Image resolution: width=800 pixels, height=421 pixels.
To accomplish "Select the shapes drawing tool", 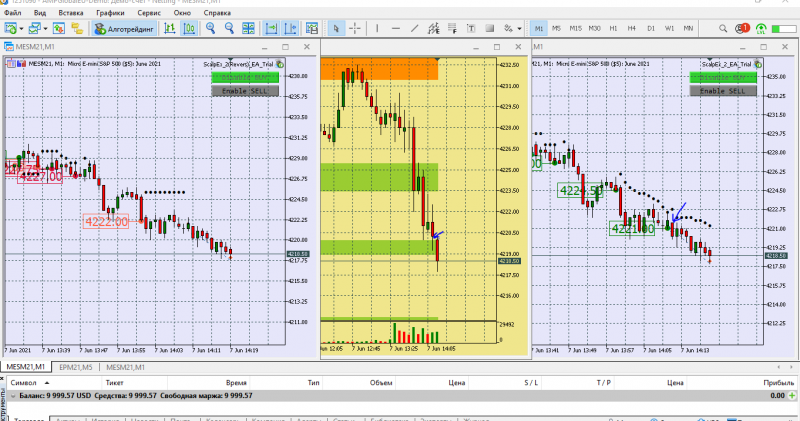I will 490,29.
